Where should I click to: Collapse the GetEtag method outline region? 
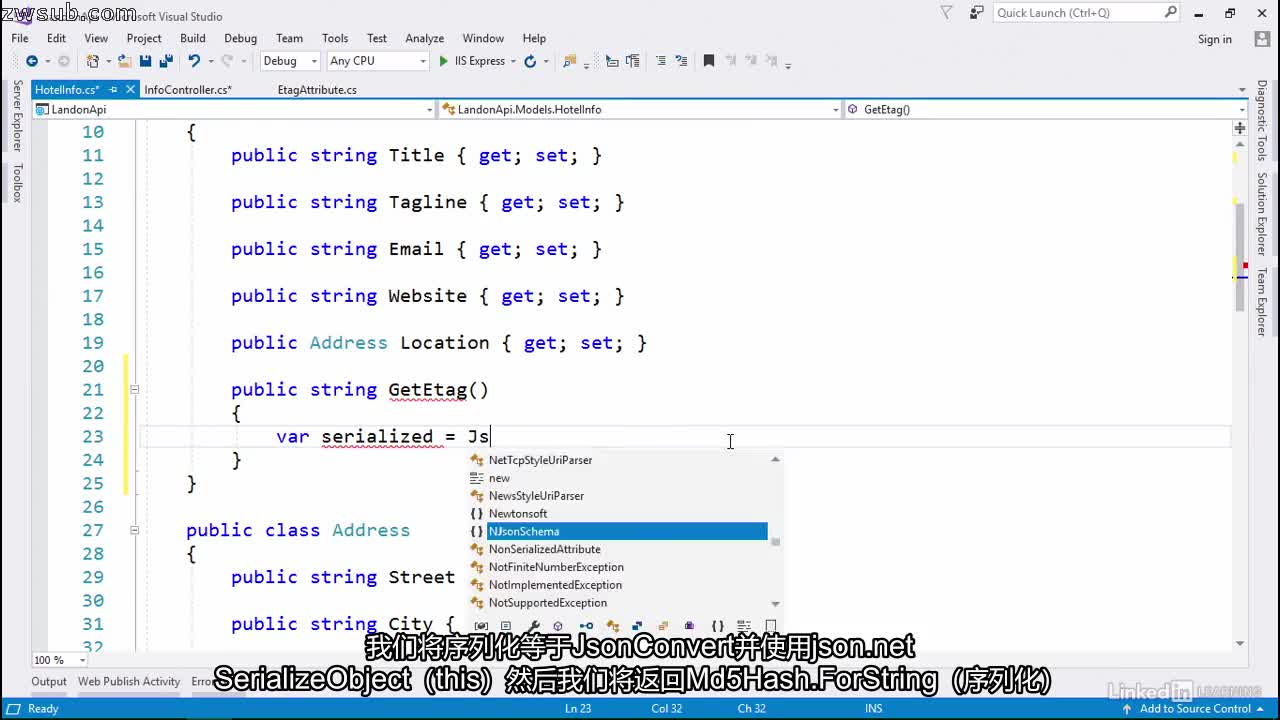pyautogui.click(x=134, y=390)
